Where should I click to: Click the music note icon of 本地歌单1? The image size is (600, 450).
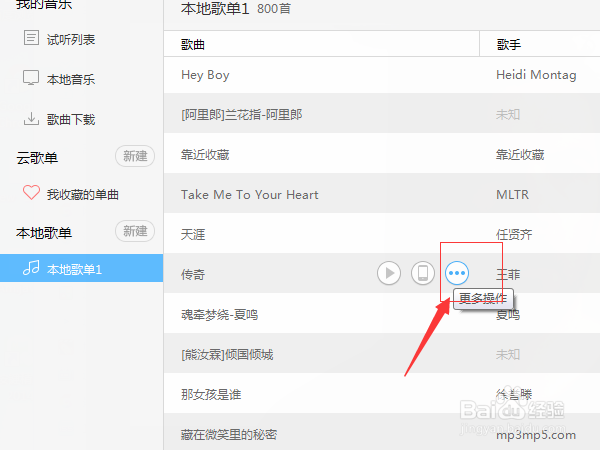31,267
